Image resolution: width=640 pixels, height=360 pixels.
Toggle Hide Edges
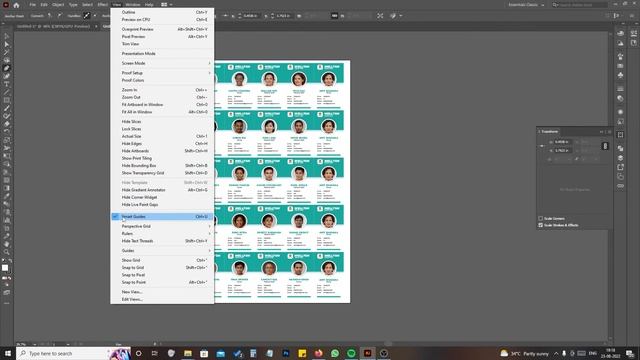pos(162,144)
